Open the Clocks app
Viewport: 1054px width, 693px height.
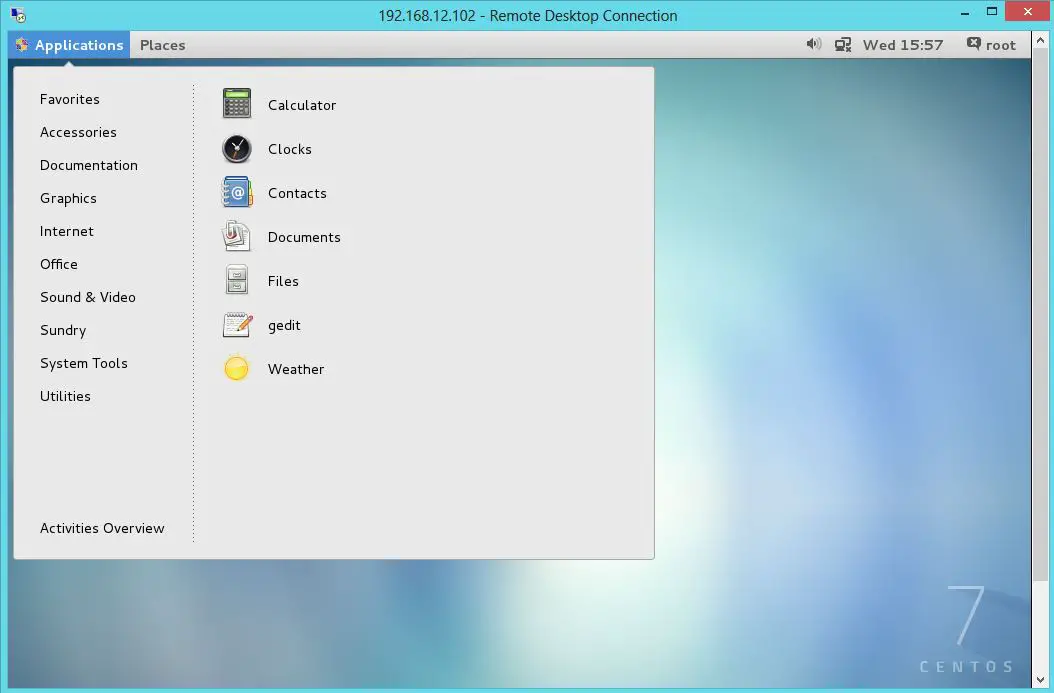[289, 149]
